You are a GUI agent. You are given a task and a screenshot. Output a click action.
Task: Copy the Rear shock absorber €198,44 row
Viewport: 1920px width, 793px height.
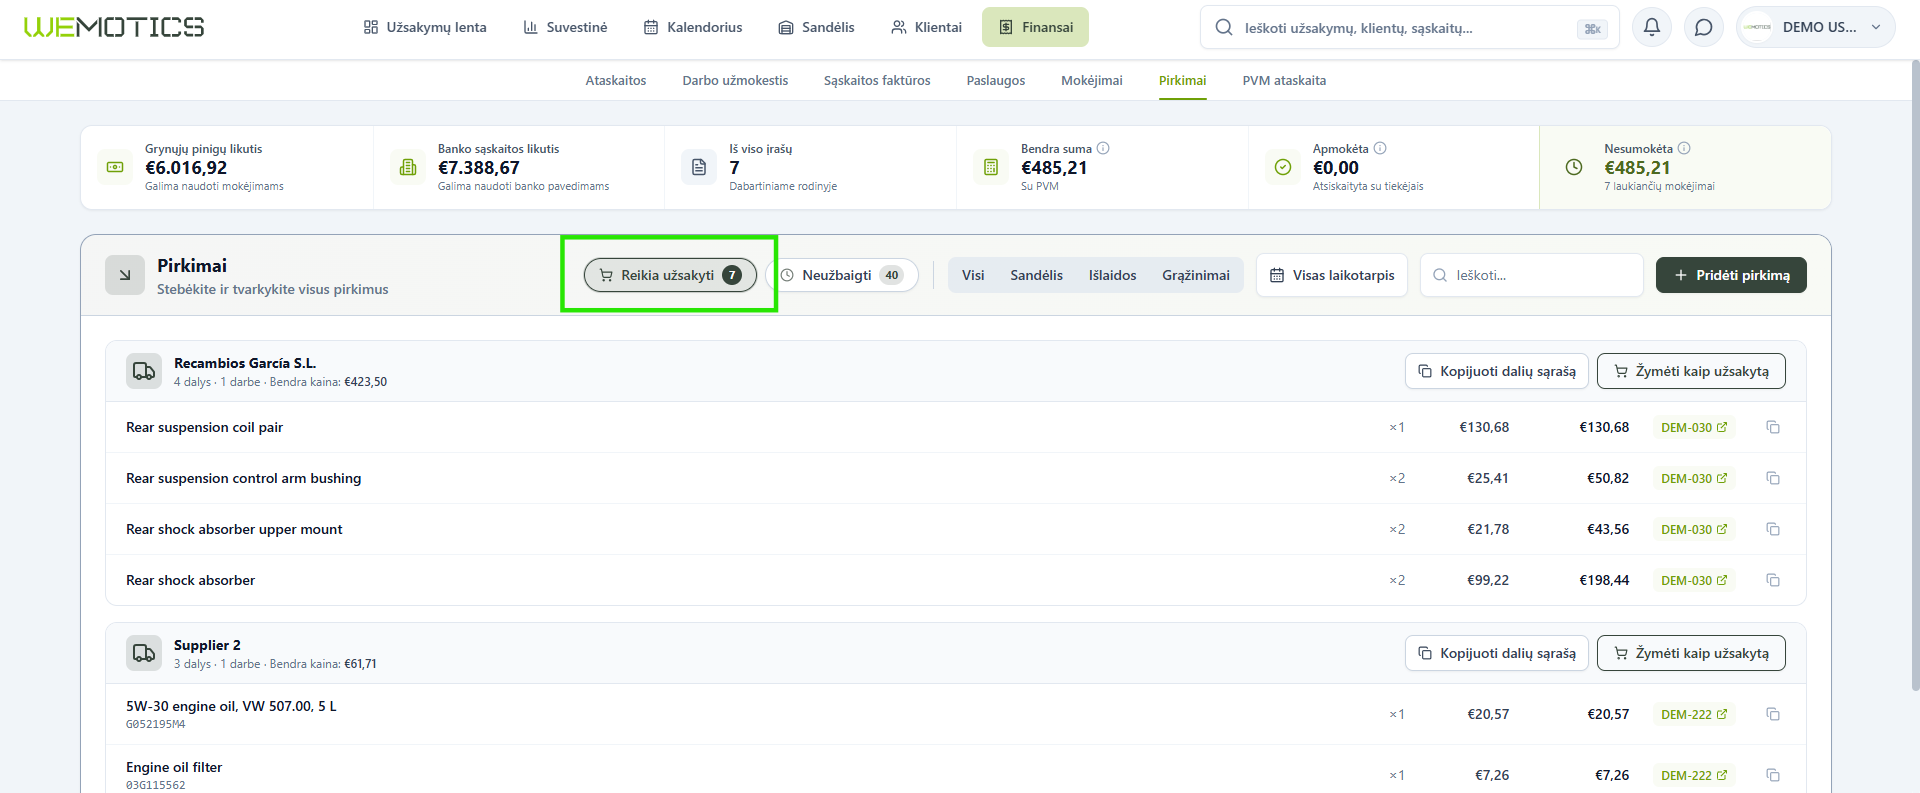pos(1773,580)
